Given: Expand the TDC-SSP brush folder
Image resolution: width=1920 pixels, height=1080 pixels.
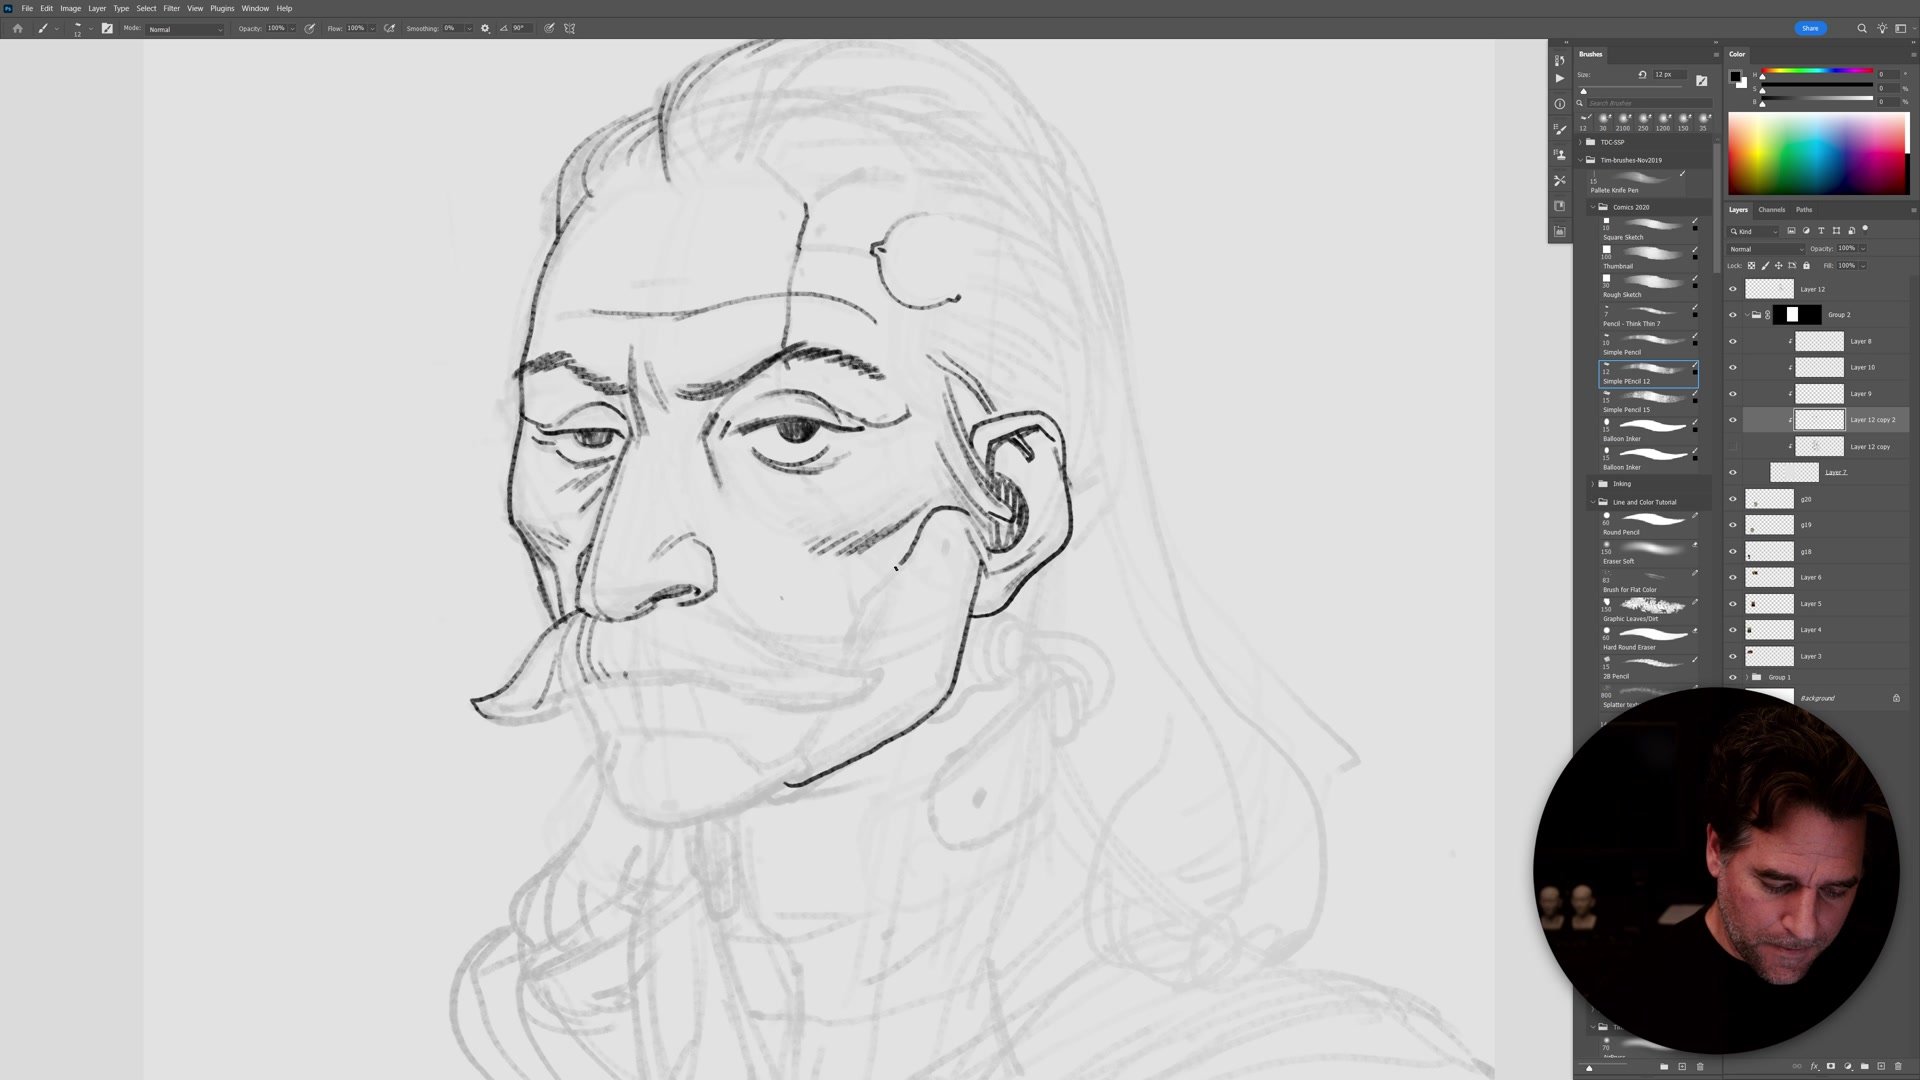Looking at the screenshot, I should click(x=1581, y=142).
